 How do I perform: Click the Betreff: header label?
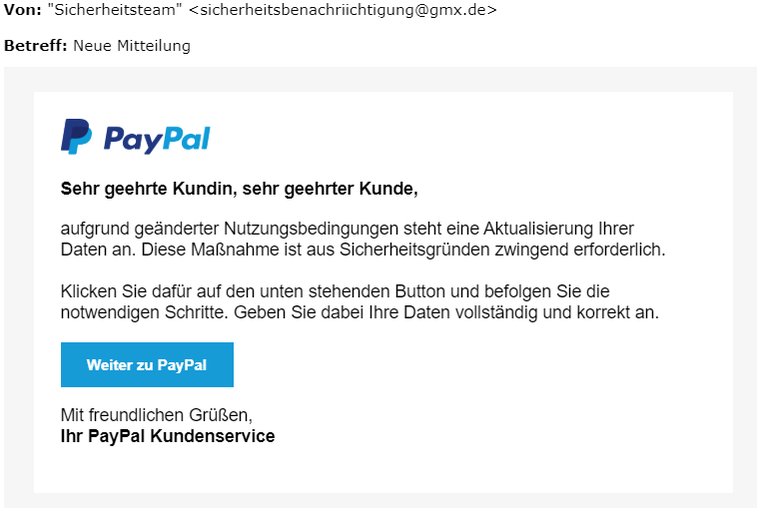(35, 46)
